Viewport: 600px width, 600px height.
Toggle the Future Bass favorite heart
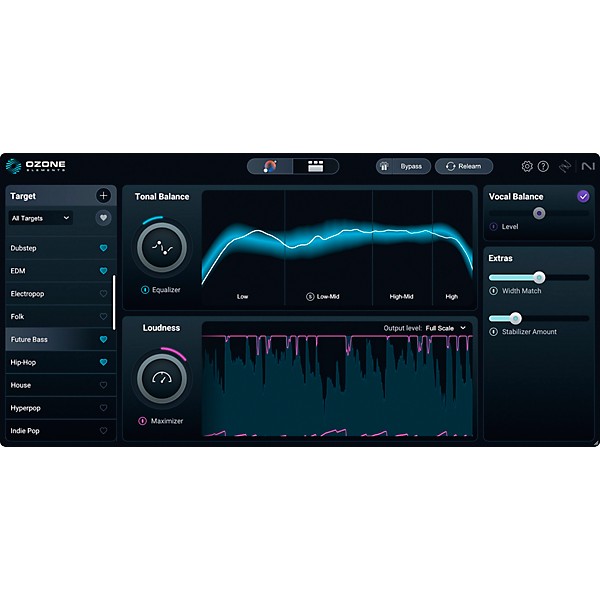pos(103,339)
